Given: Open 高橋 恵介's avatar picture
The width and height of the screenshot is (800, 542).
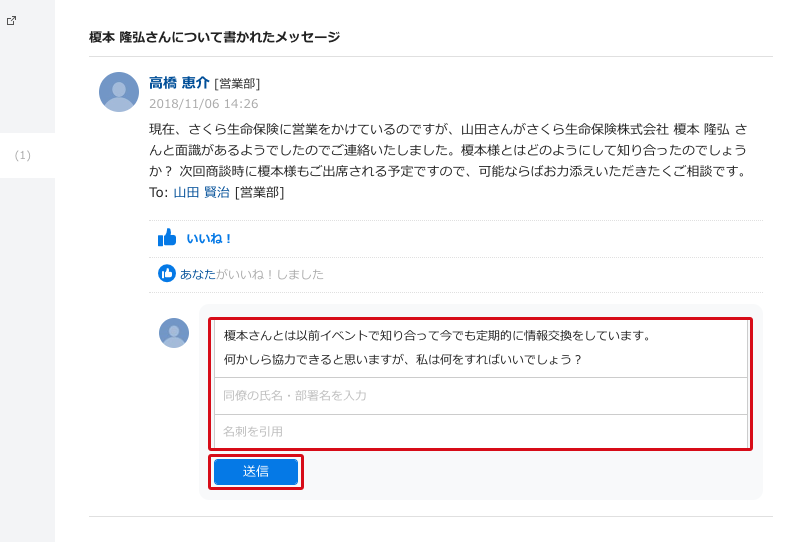Looking at the screenshot, I should (x=119, y=92).
